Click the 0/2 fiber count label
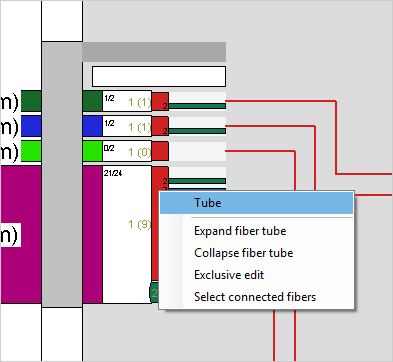Viewport: 393px width, 362px height. pyautogui.click(x=109, y=148)
